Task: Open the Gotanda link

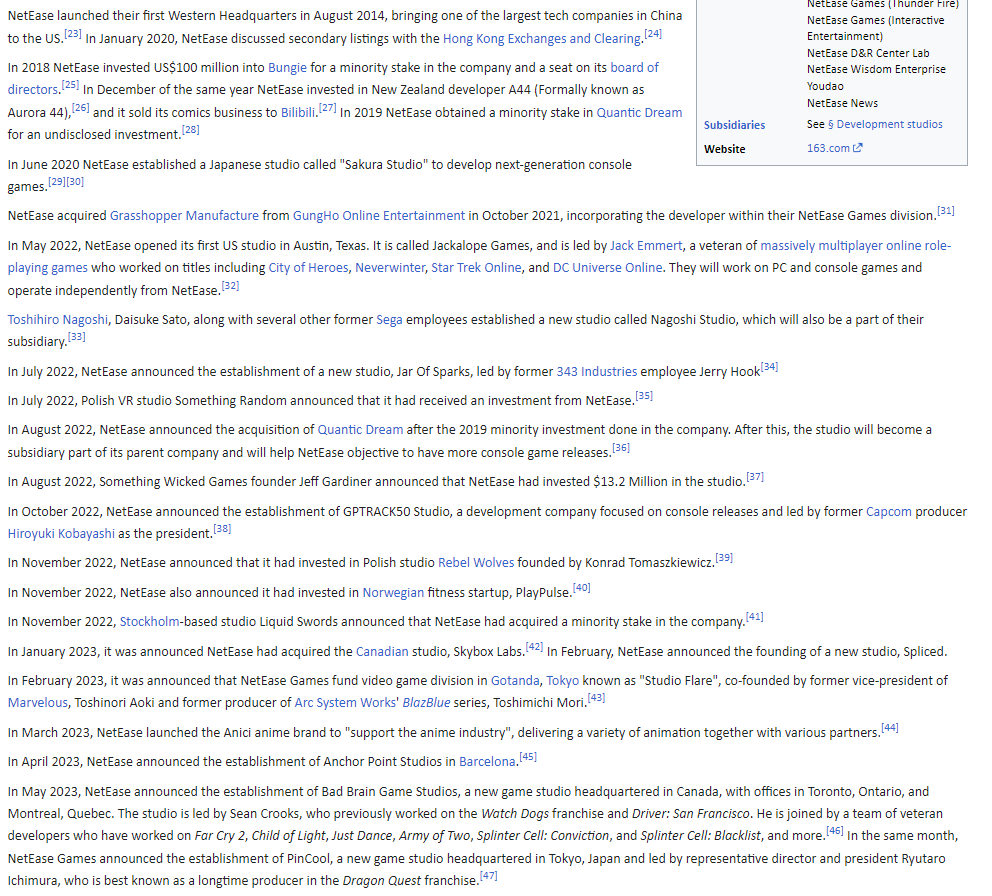Action: point(515,680)
